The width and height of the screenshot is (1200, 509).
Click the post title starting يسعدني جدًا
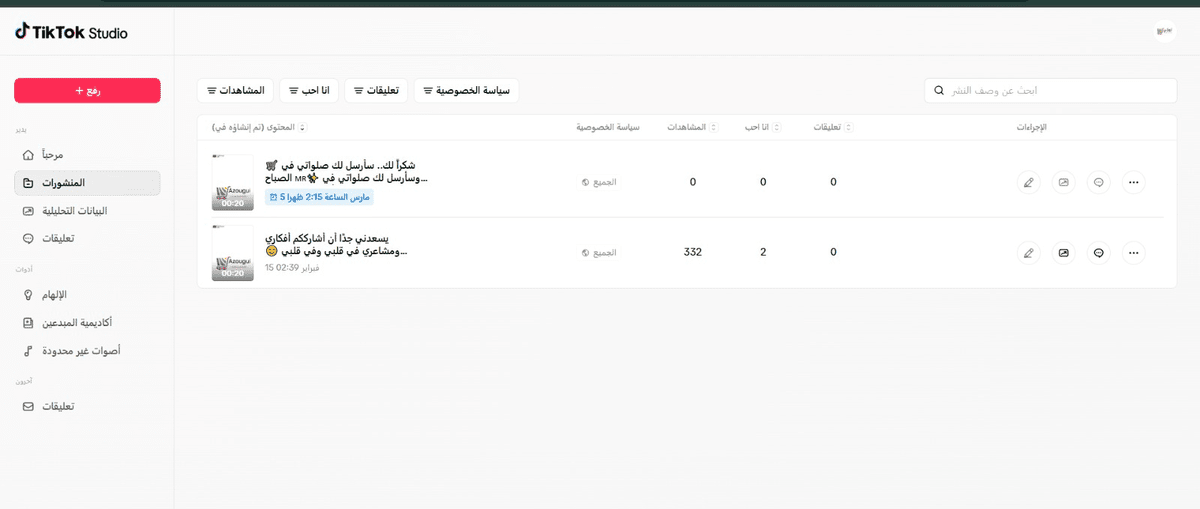(x=337, y=245)
